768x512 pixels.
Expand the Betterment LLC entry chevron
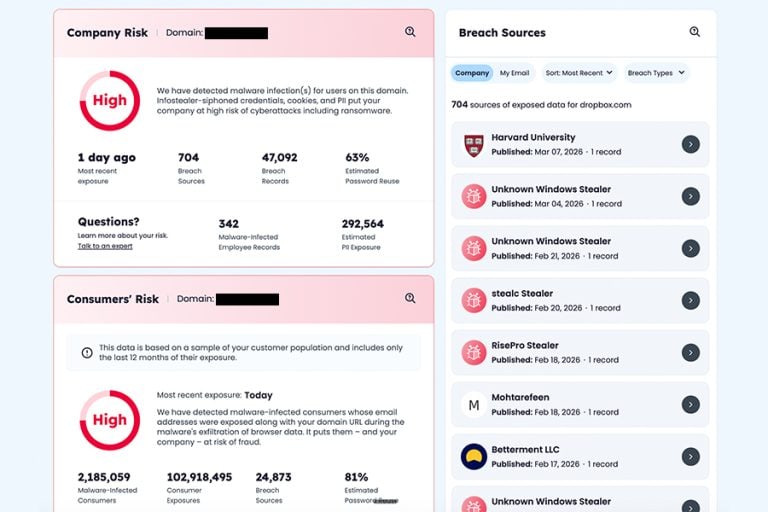click(x=691, y=457)
